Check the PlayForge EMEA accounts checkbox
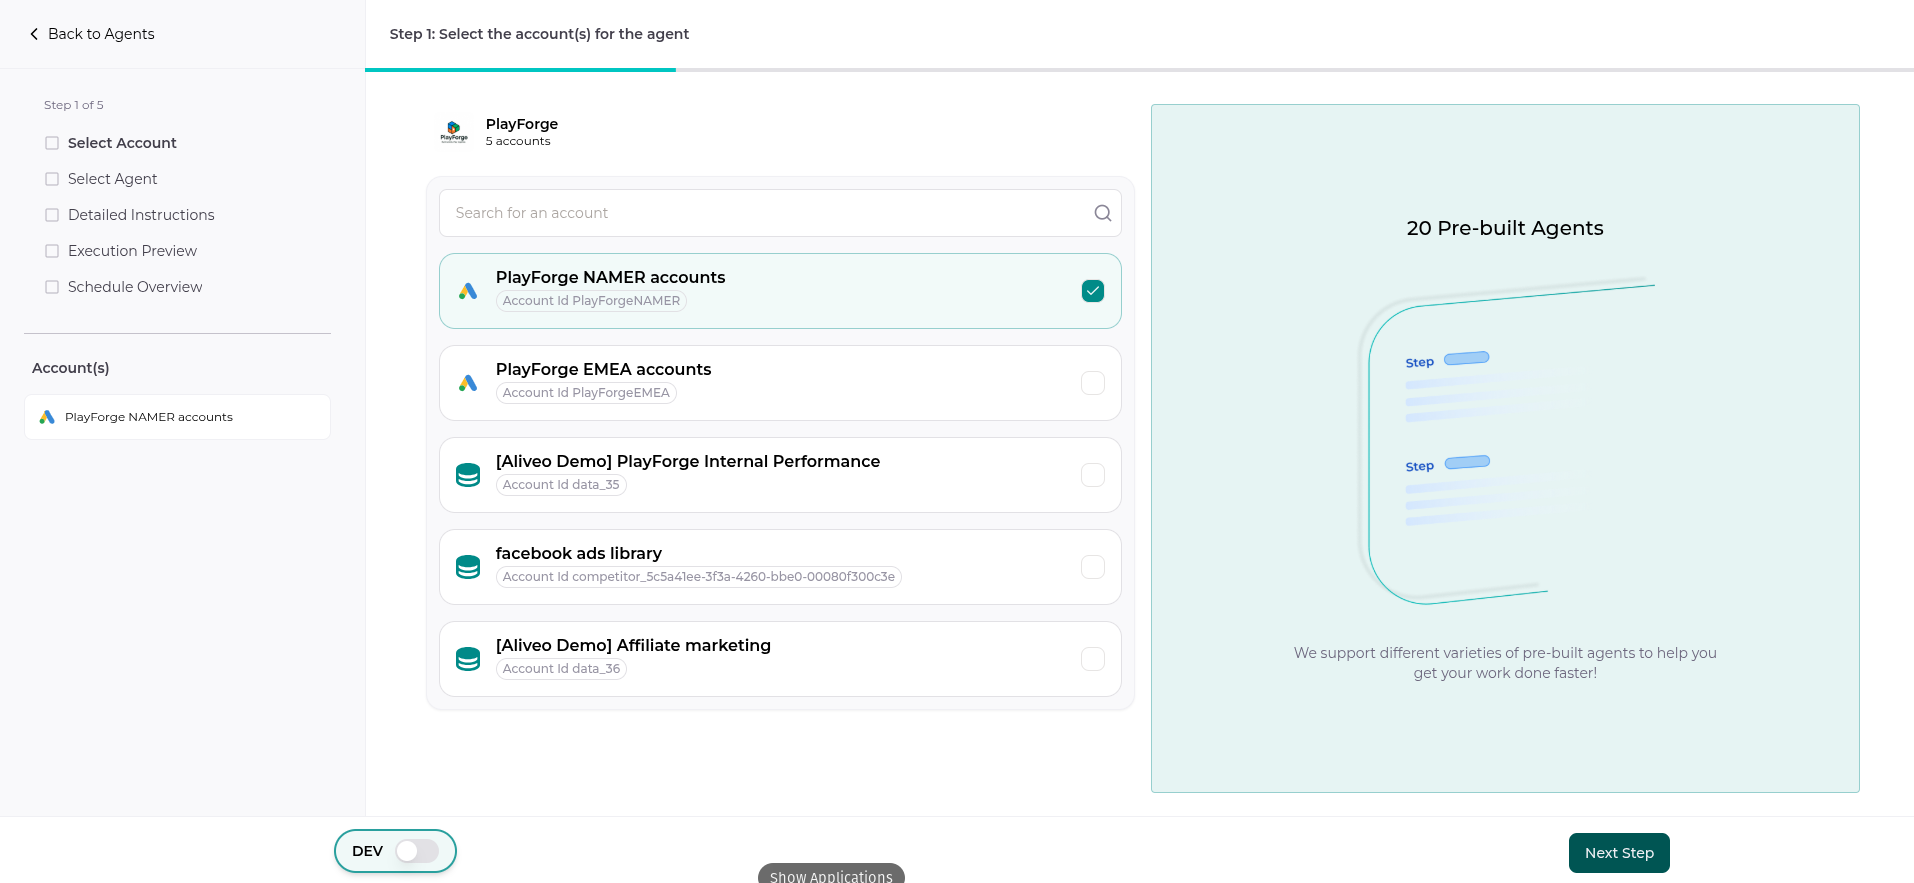1914x883 pixels. coord(1092,383)
